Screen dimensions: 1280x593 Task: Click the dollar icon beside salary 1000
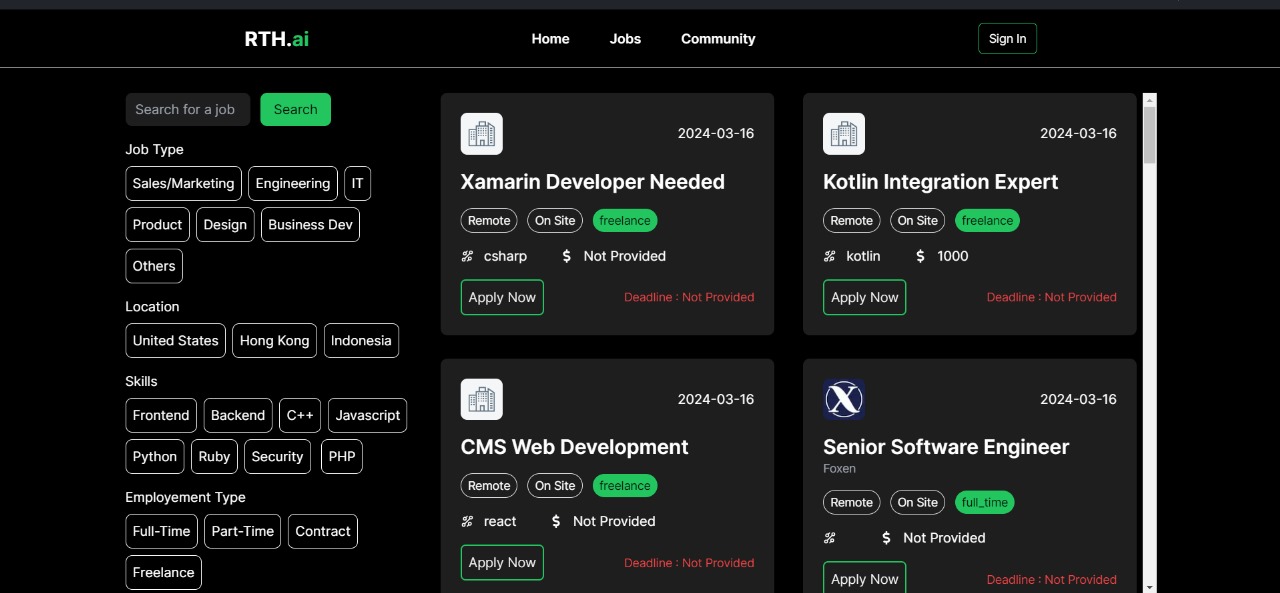pos(920,256)
